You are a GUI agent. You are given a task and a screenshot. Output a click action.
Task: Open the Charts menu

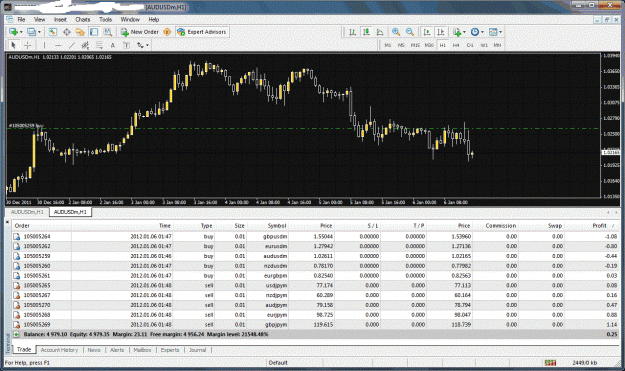tap(83, 19)
